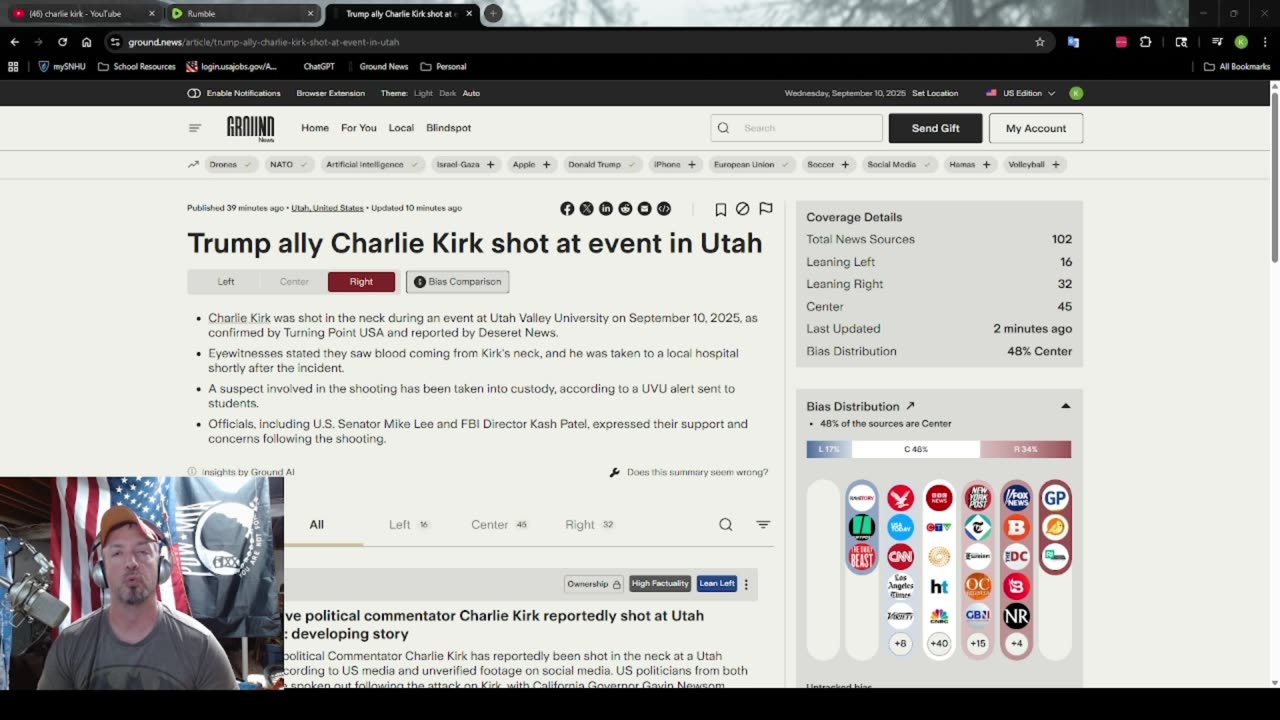Expand +4 more Right sources
The height and width of the screenshot is (720, 1280).
(x=1016, y=644)
